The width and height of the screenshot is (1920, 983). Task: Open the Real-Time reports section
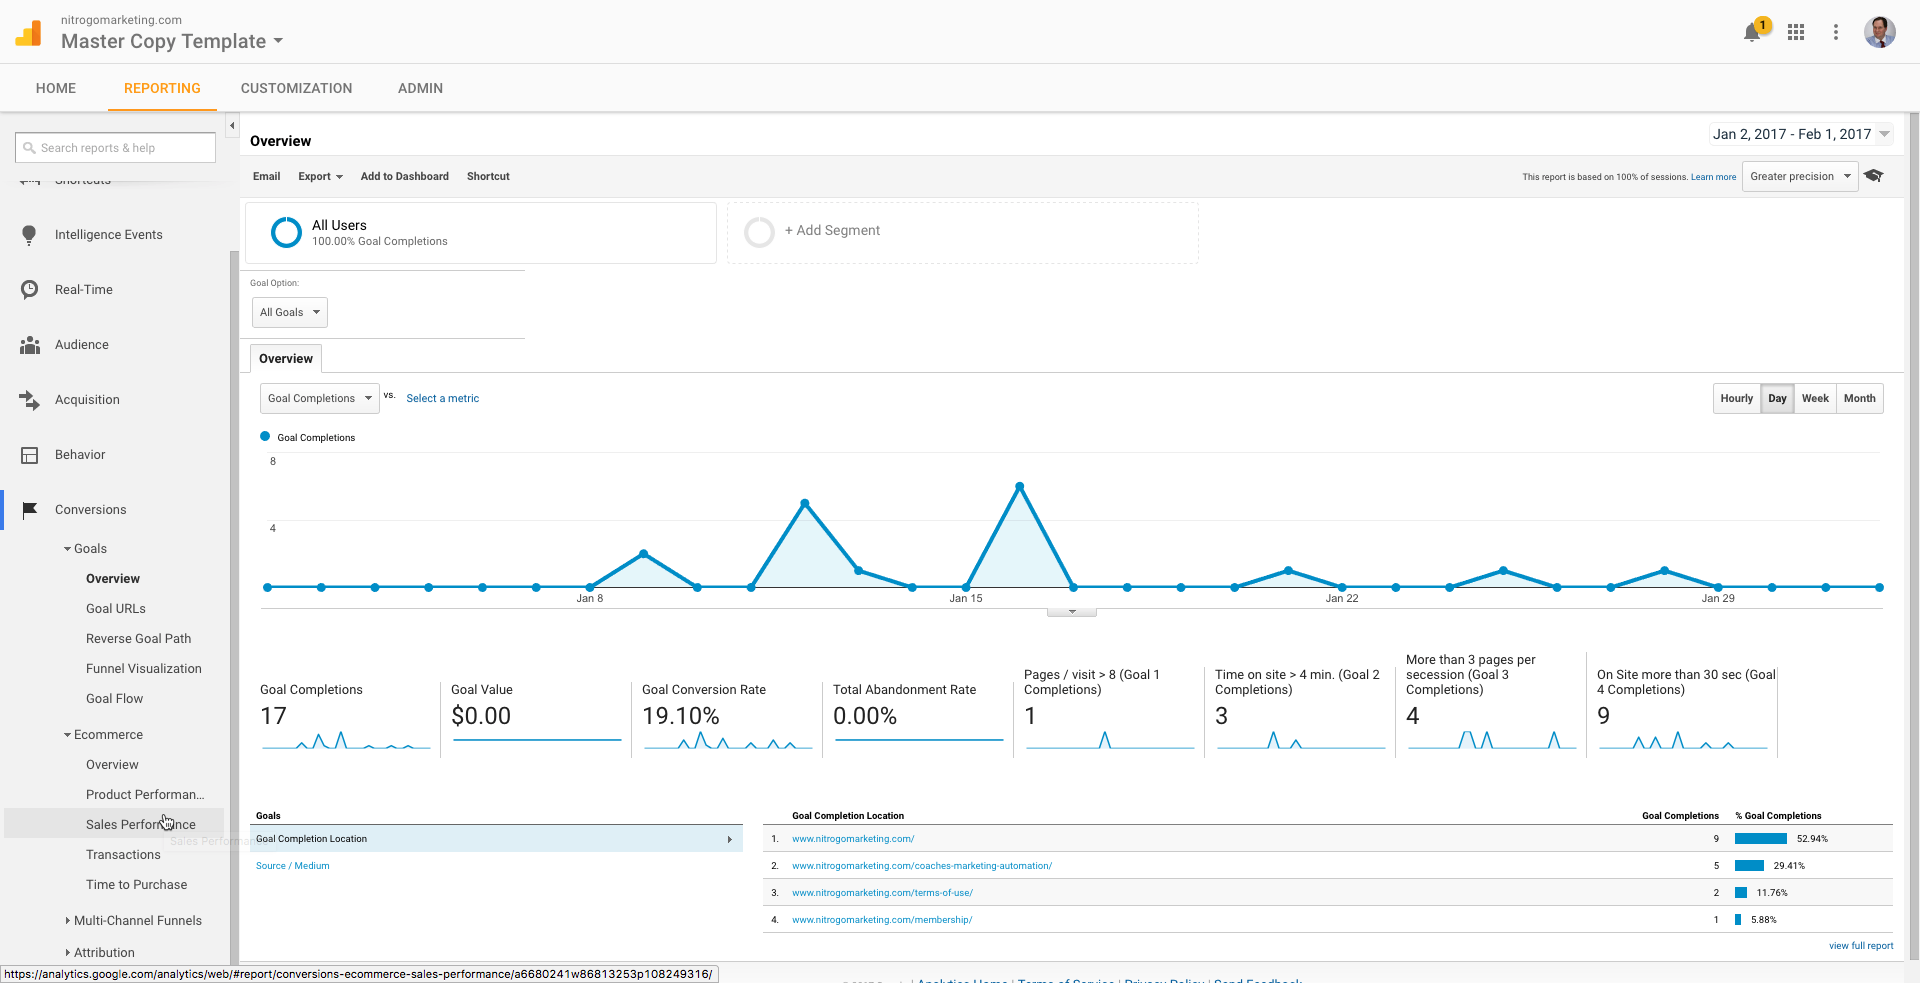coord(84,290)
